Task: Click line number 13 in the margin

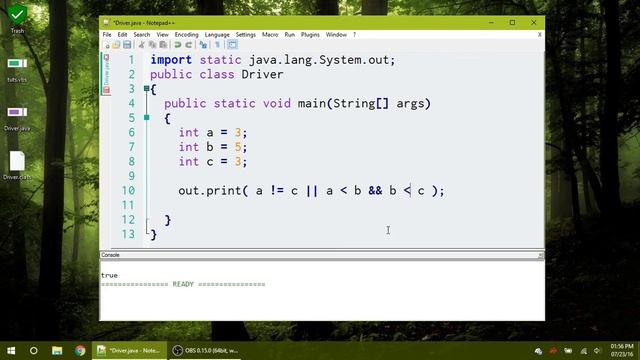Action: point(128,234)
